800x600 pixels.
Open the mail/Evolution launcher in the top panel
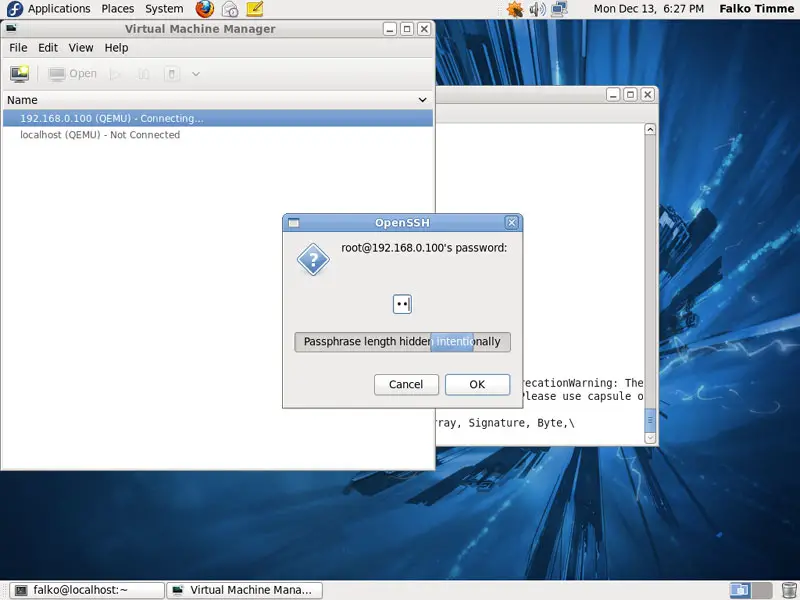point(230,9)
